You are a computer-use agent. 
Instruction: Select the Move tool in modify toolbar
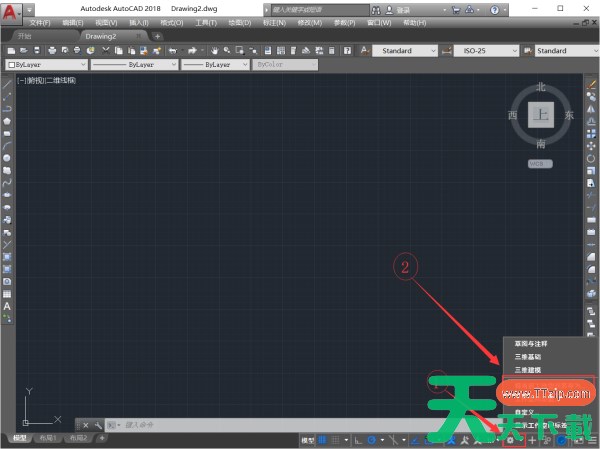[x=591, y=146]
